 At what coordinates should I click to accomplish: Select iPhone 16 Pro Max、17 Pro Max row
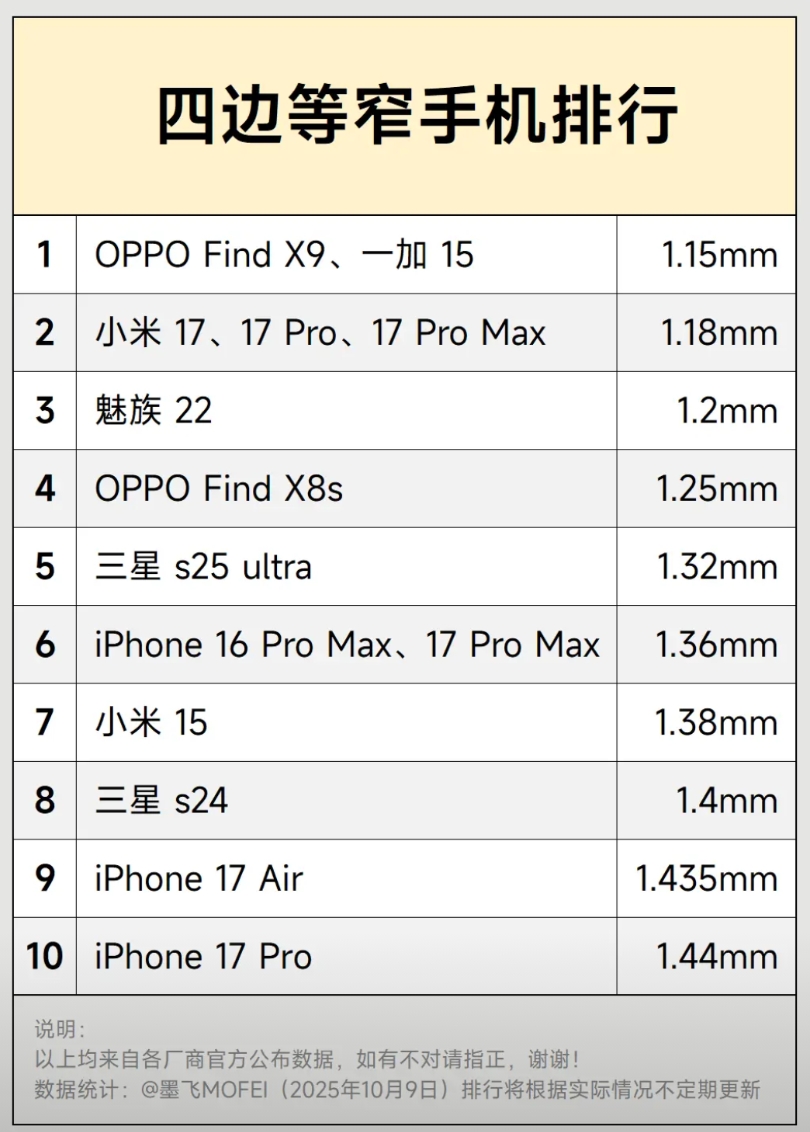(x=347, y=645)
